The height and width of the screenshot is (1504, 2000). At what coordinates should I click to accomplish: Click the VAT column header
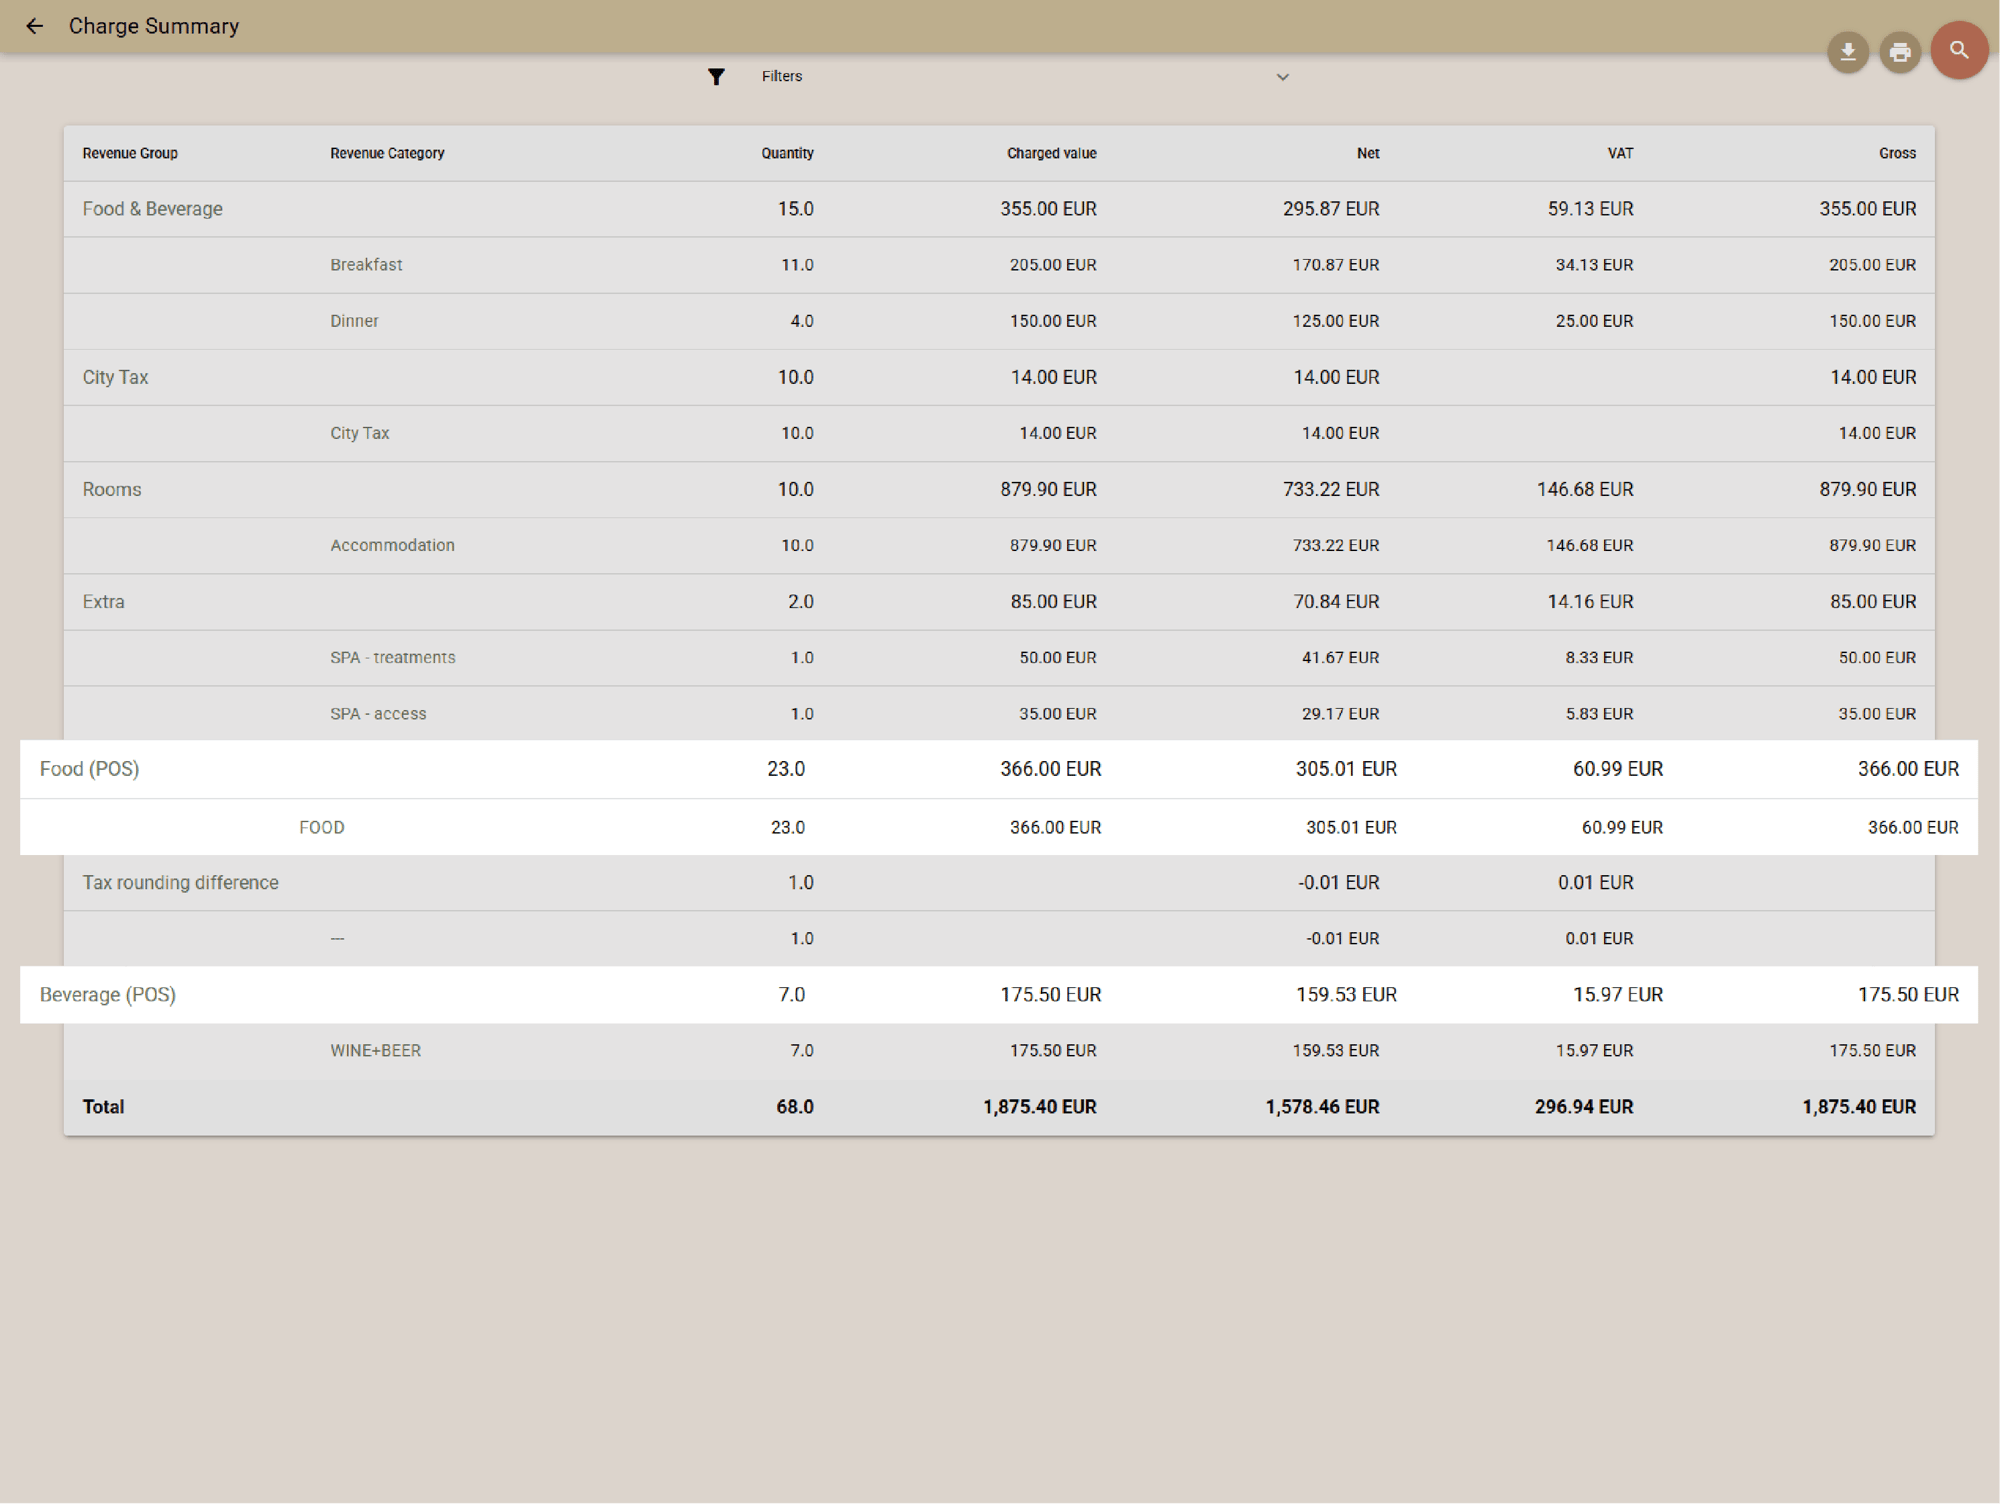(x=1620, y=153)
